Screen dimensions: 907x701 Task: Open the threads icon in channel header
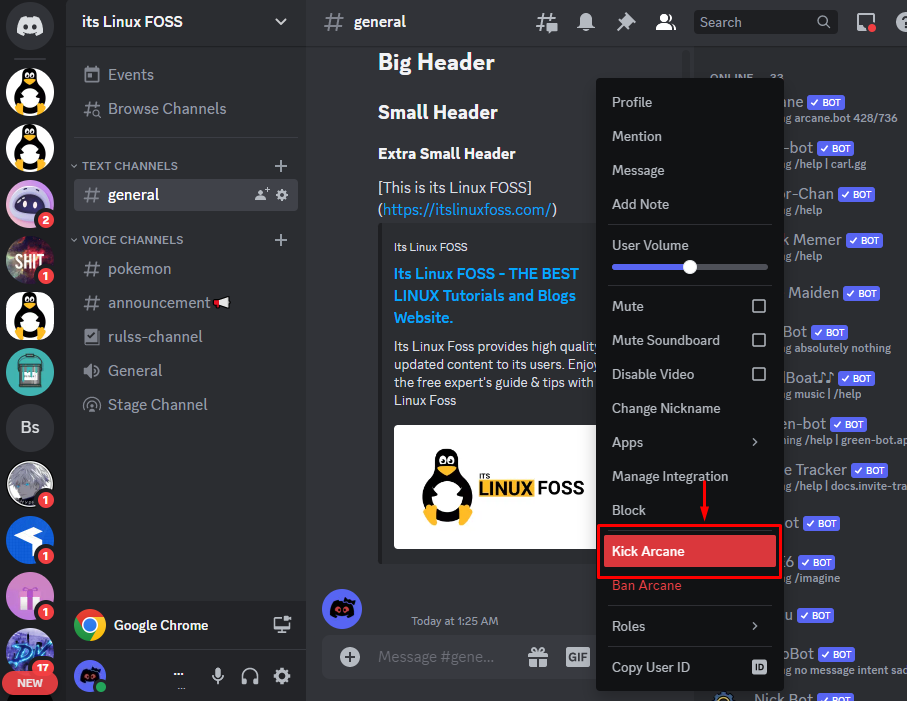(547, 23)
